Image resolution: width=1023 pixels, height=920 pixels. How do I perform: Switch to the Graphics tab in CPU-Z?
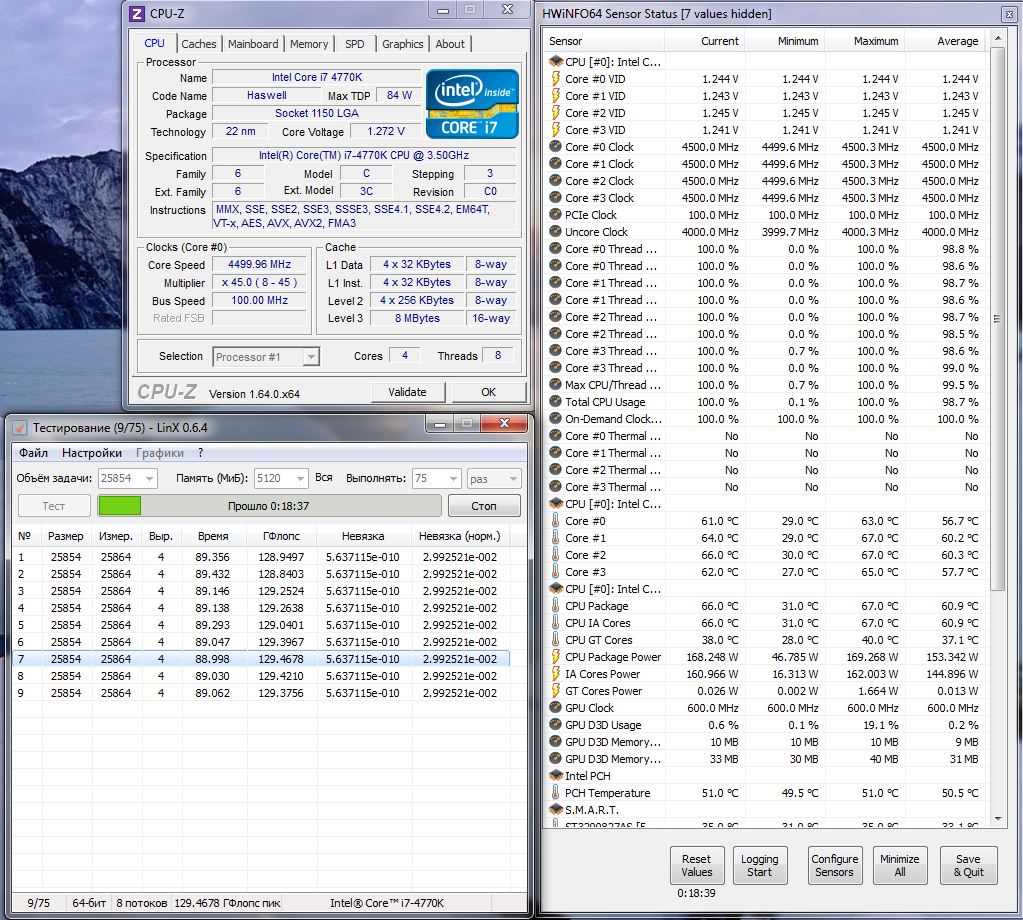click(403, 44)
